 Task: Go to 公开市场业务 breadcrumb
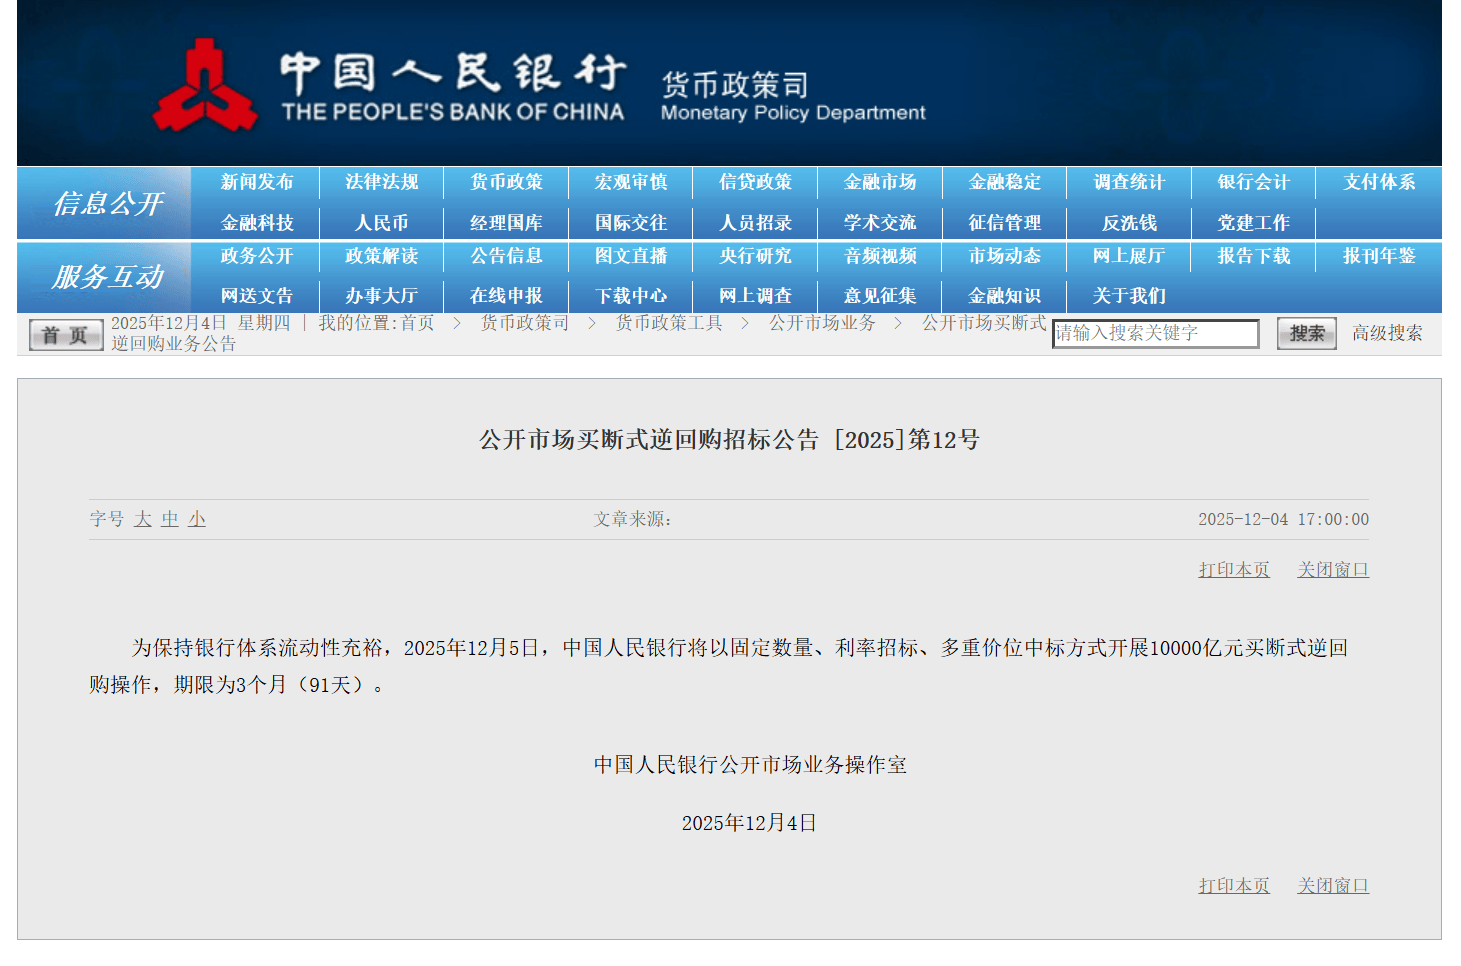click(821, 323)
